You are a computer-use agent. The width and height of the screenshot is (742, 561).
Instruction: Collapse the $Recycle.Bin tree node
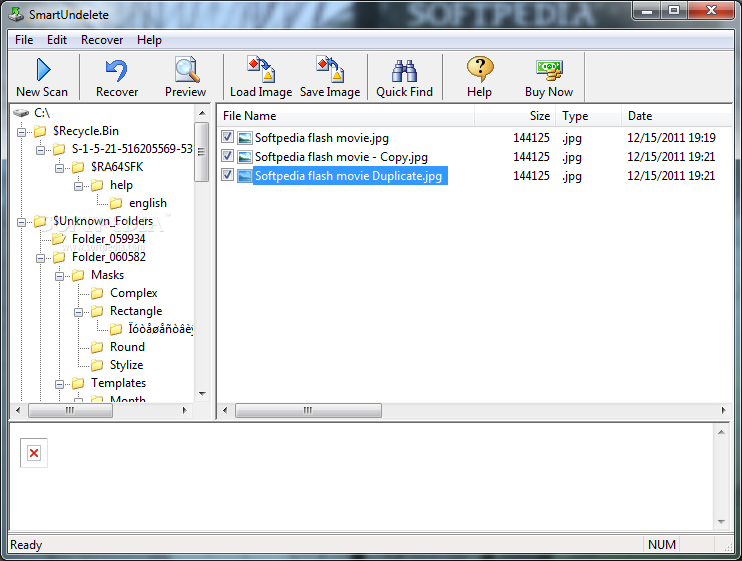click(x=21, y=132)
